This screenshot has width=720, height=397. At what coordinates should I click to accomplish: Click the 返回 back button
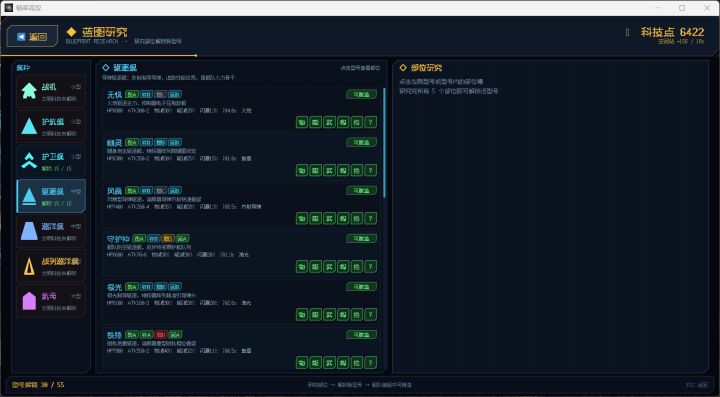(x=32, y=36)
